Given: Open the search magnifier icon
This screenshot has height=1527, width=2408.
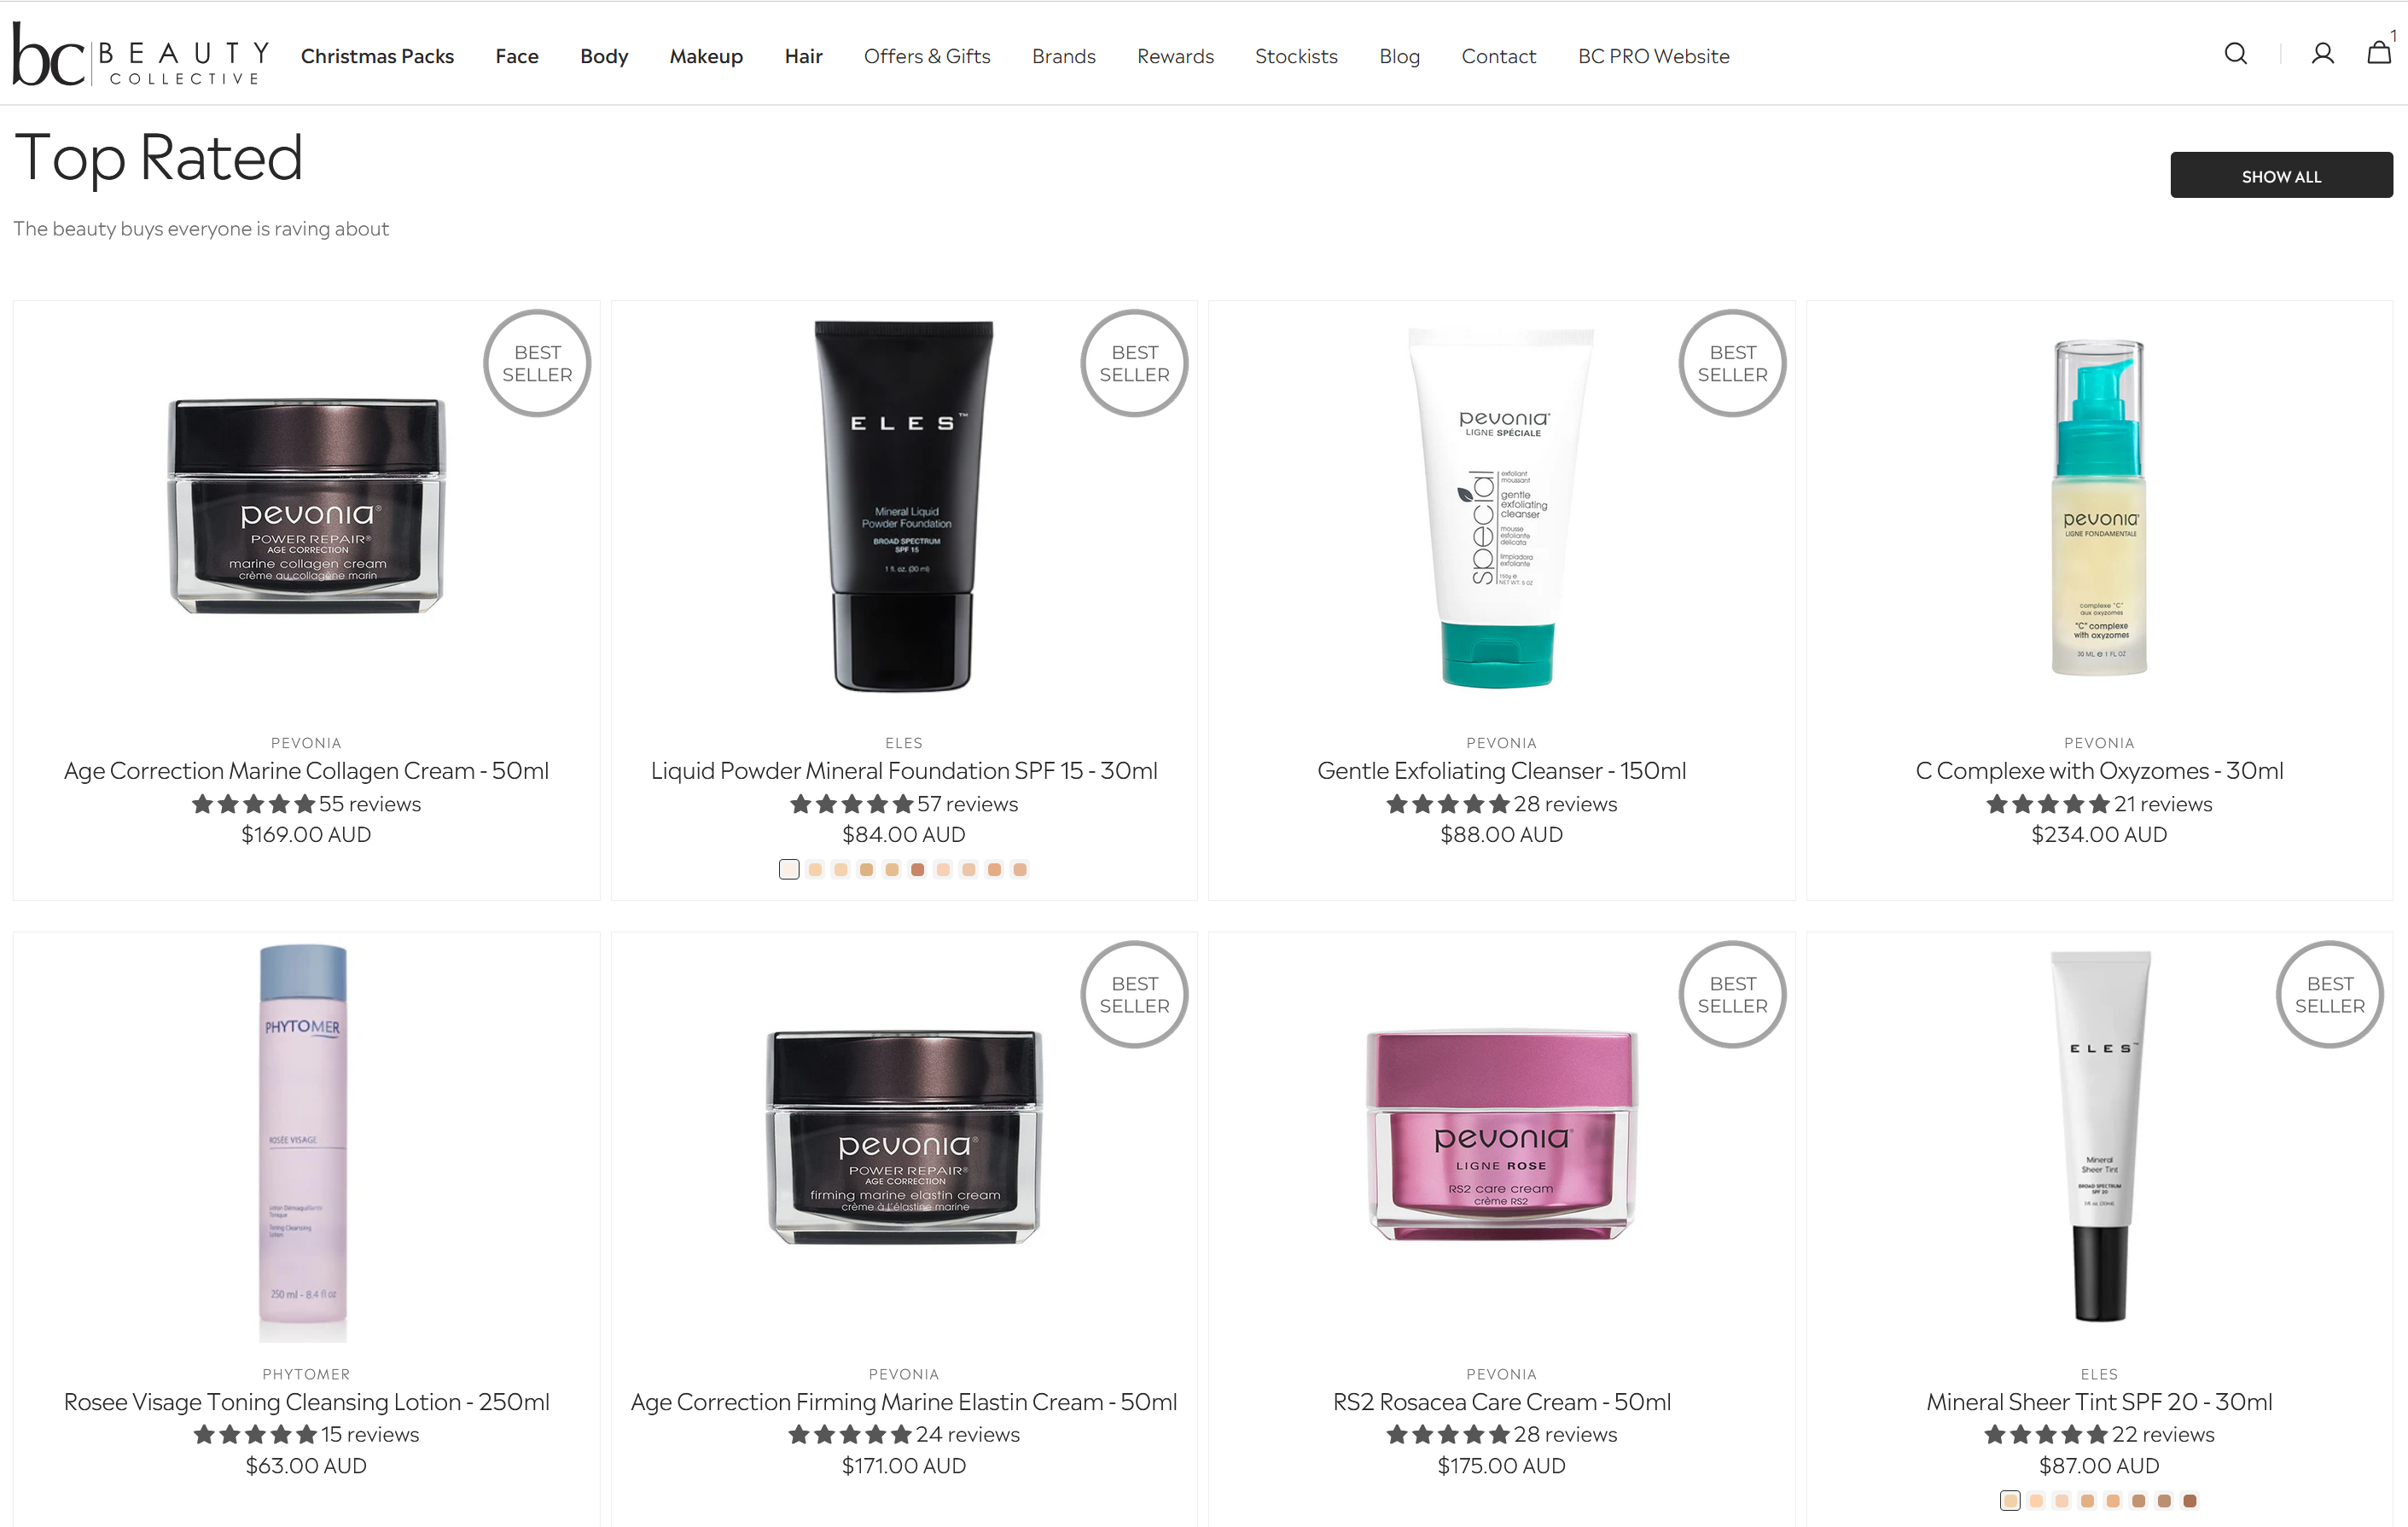Looking at the screenshot, I should click(x=2235, y=54).
